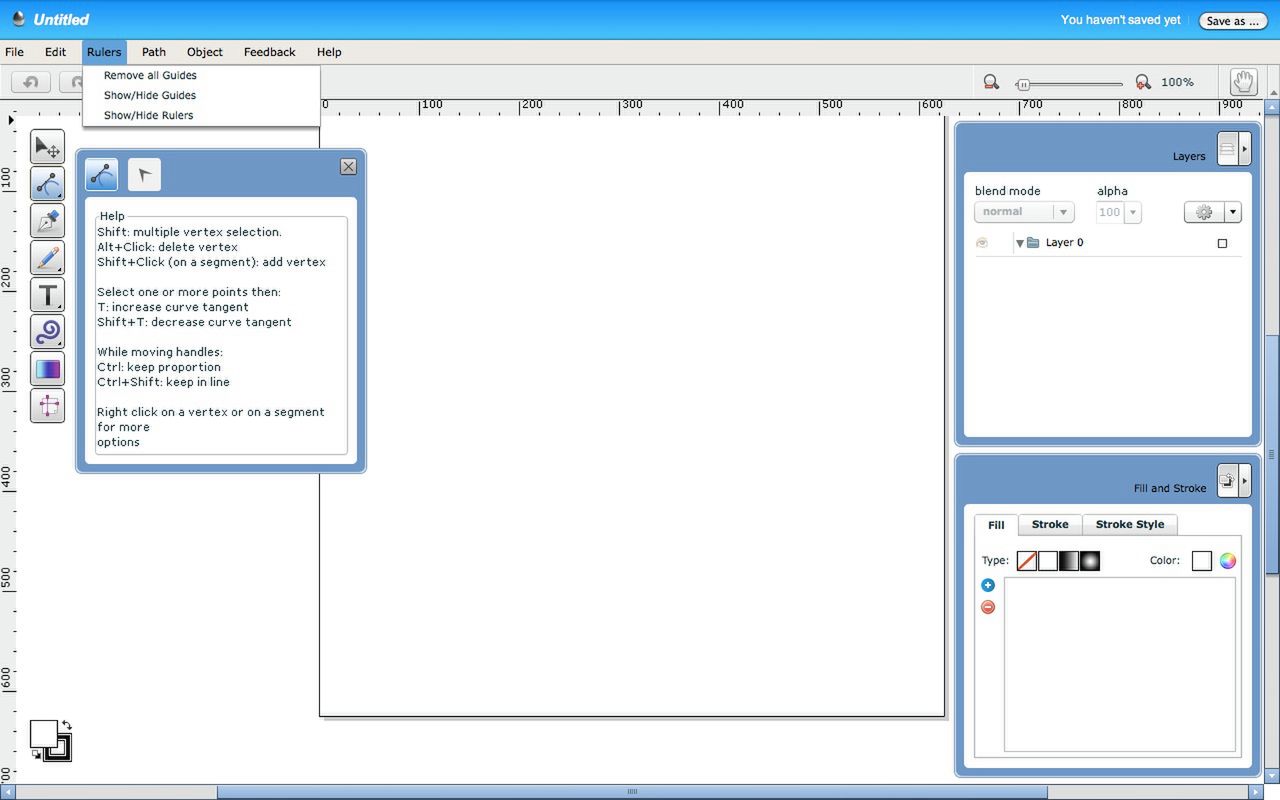Tick the Layer 0 checkbox
The image size is (1280, 800).
point(1222,243)
